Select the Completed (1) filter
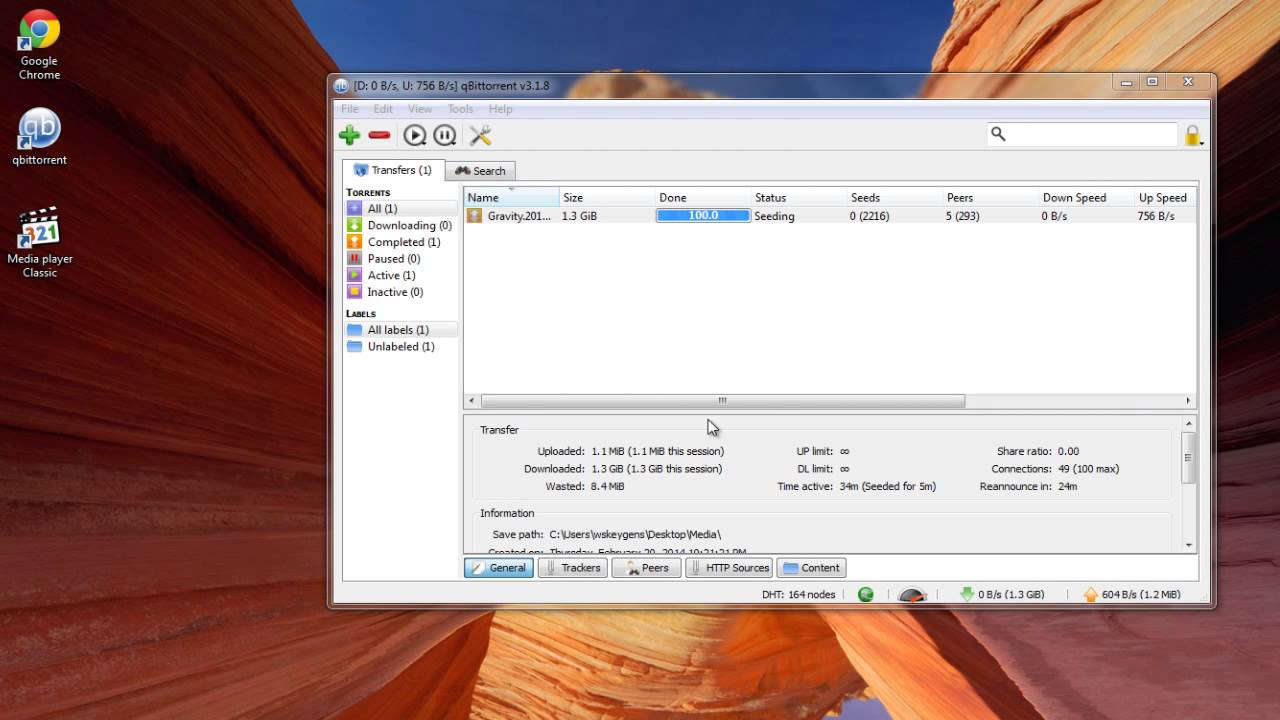This screenshot has height=720, width=1280. [400, 242]
